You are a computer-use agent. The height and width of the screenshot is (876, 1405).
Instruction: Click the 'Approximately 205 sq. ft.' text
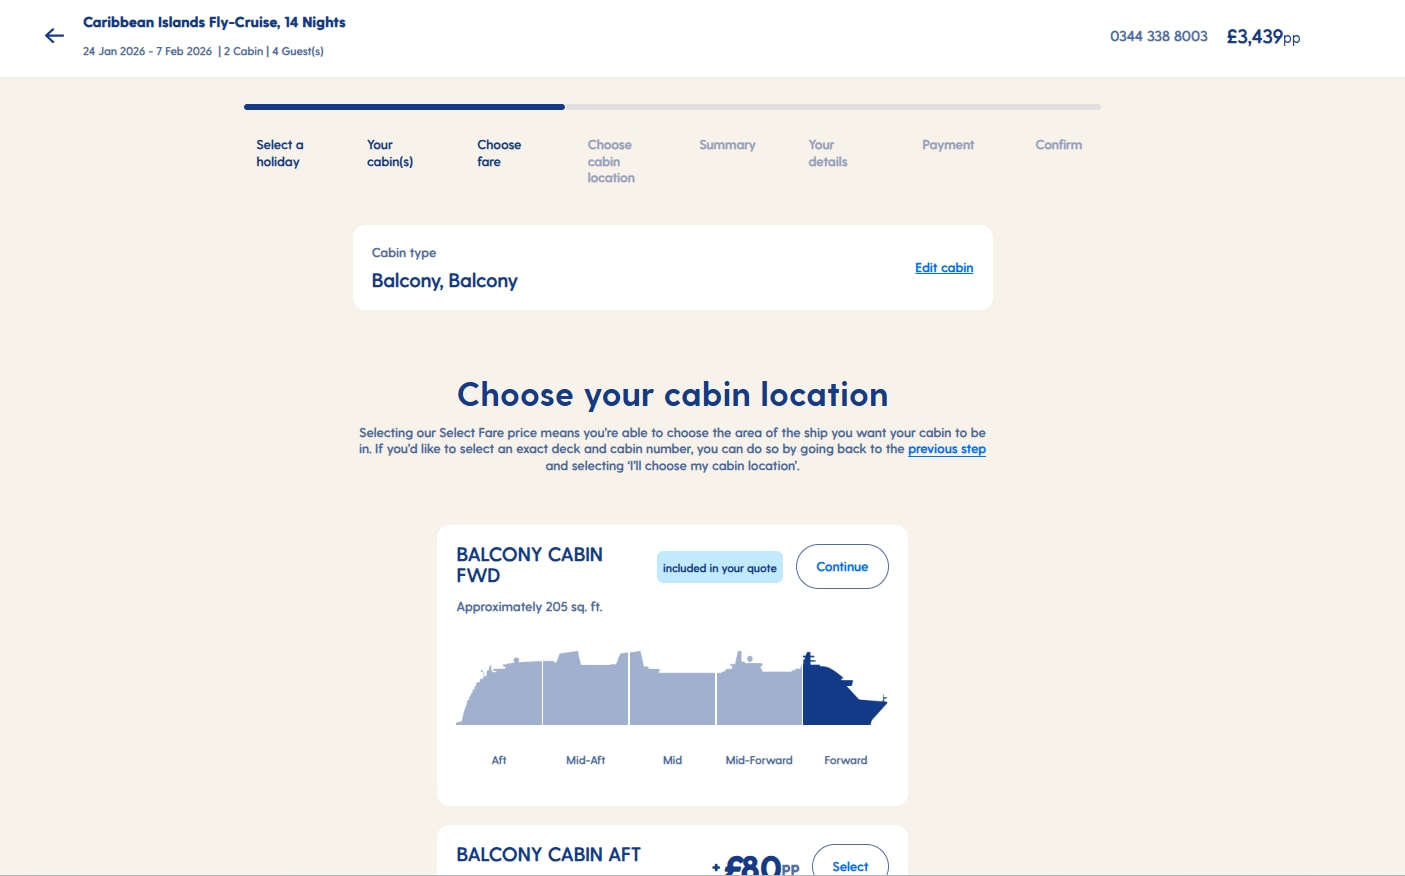click(x=529, y=607)
